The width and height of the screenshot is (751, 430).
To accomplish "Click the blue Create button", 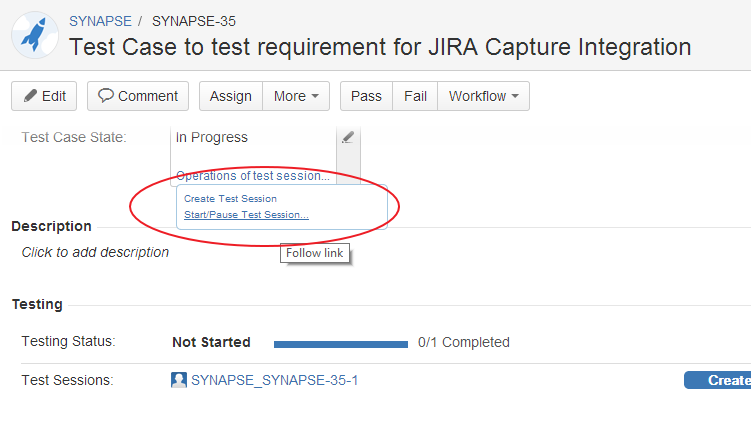I will point(717,380).
